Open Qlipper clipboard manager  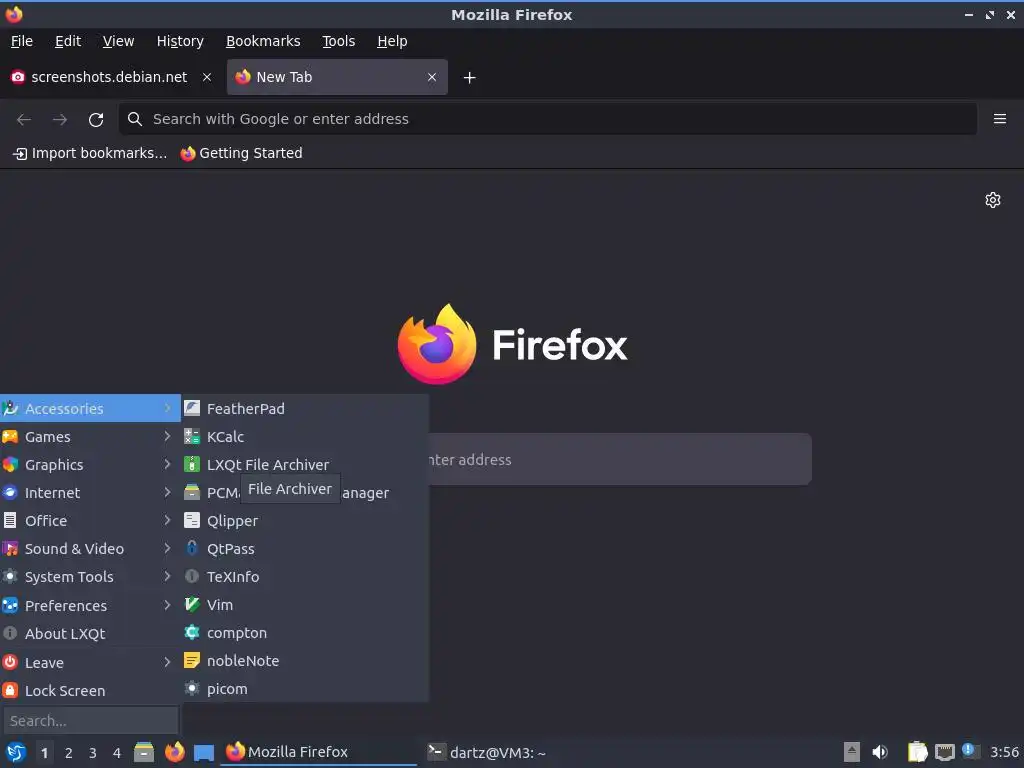(305, 520)
